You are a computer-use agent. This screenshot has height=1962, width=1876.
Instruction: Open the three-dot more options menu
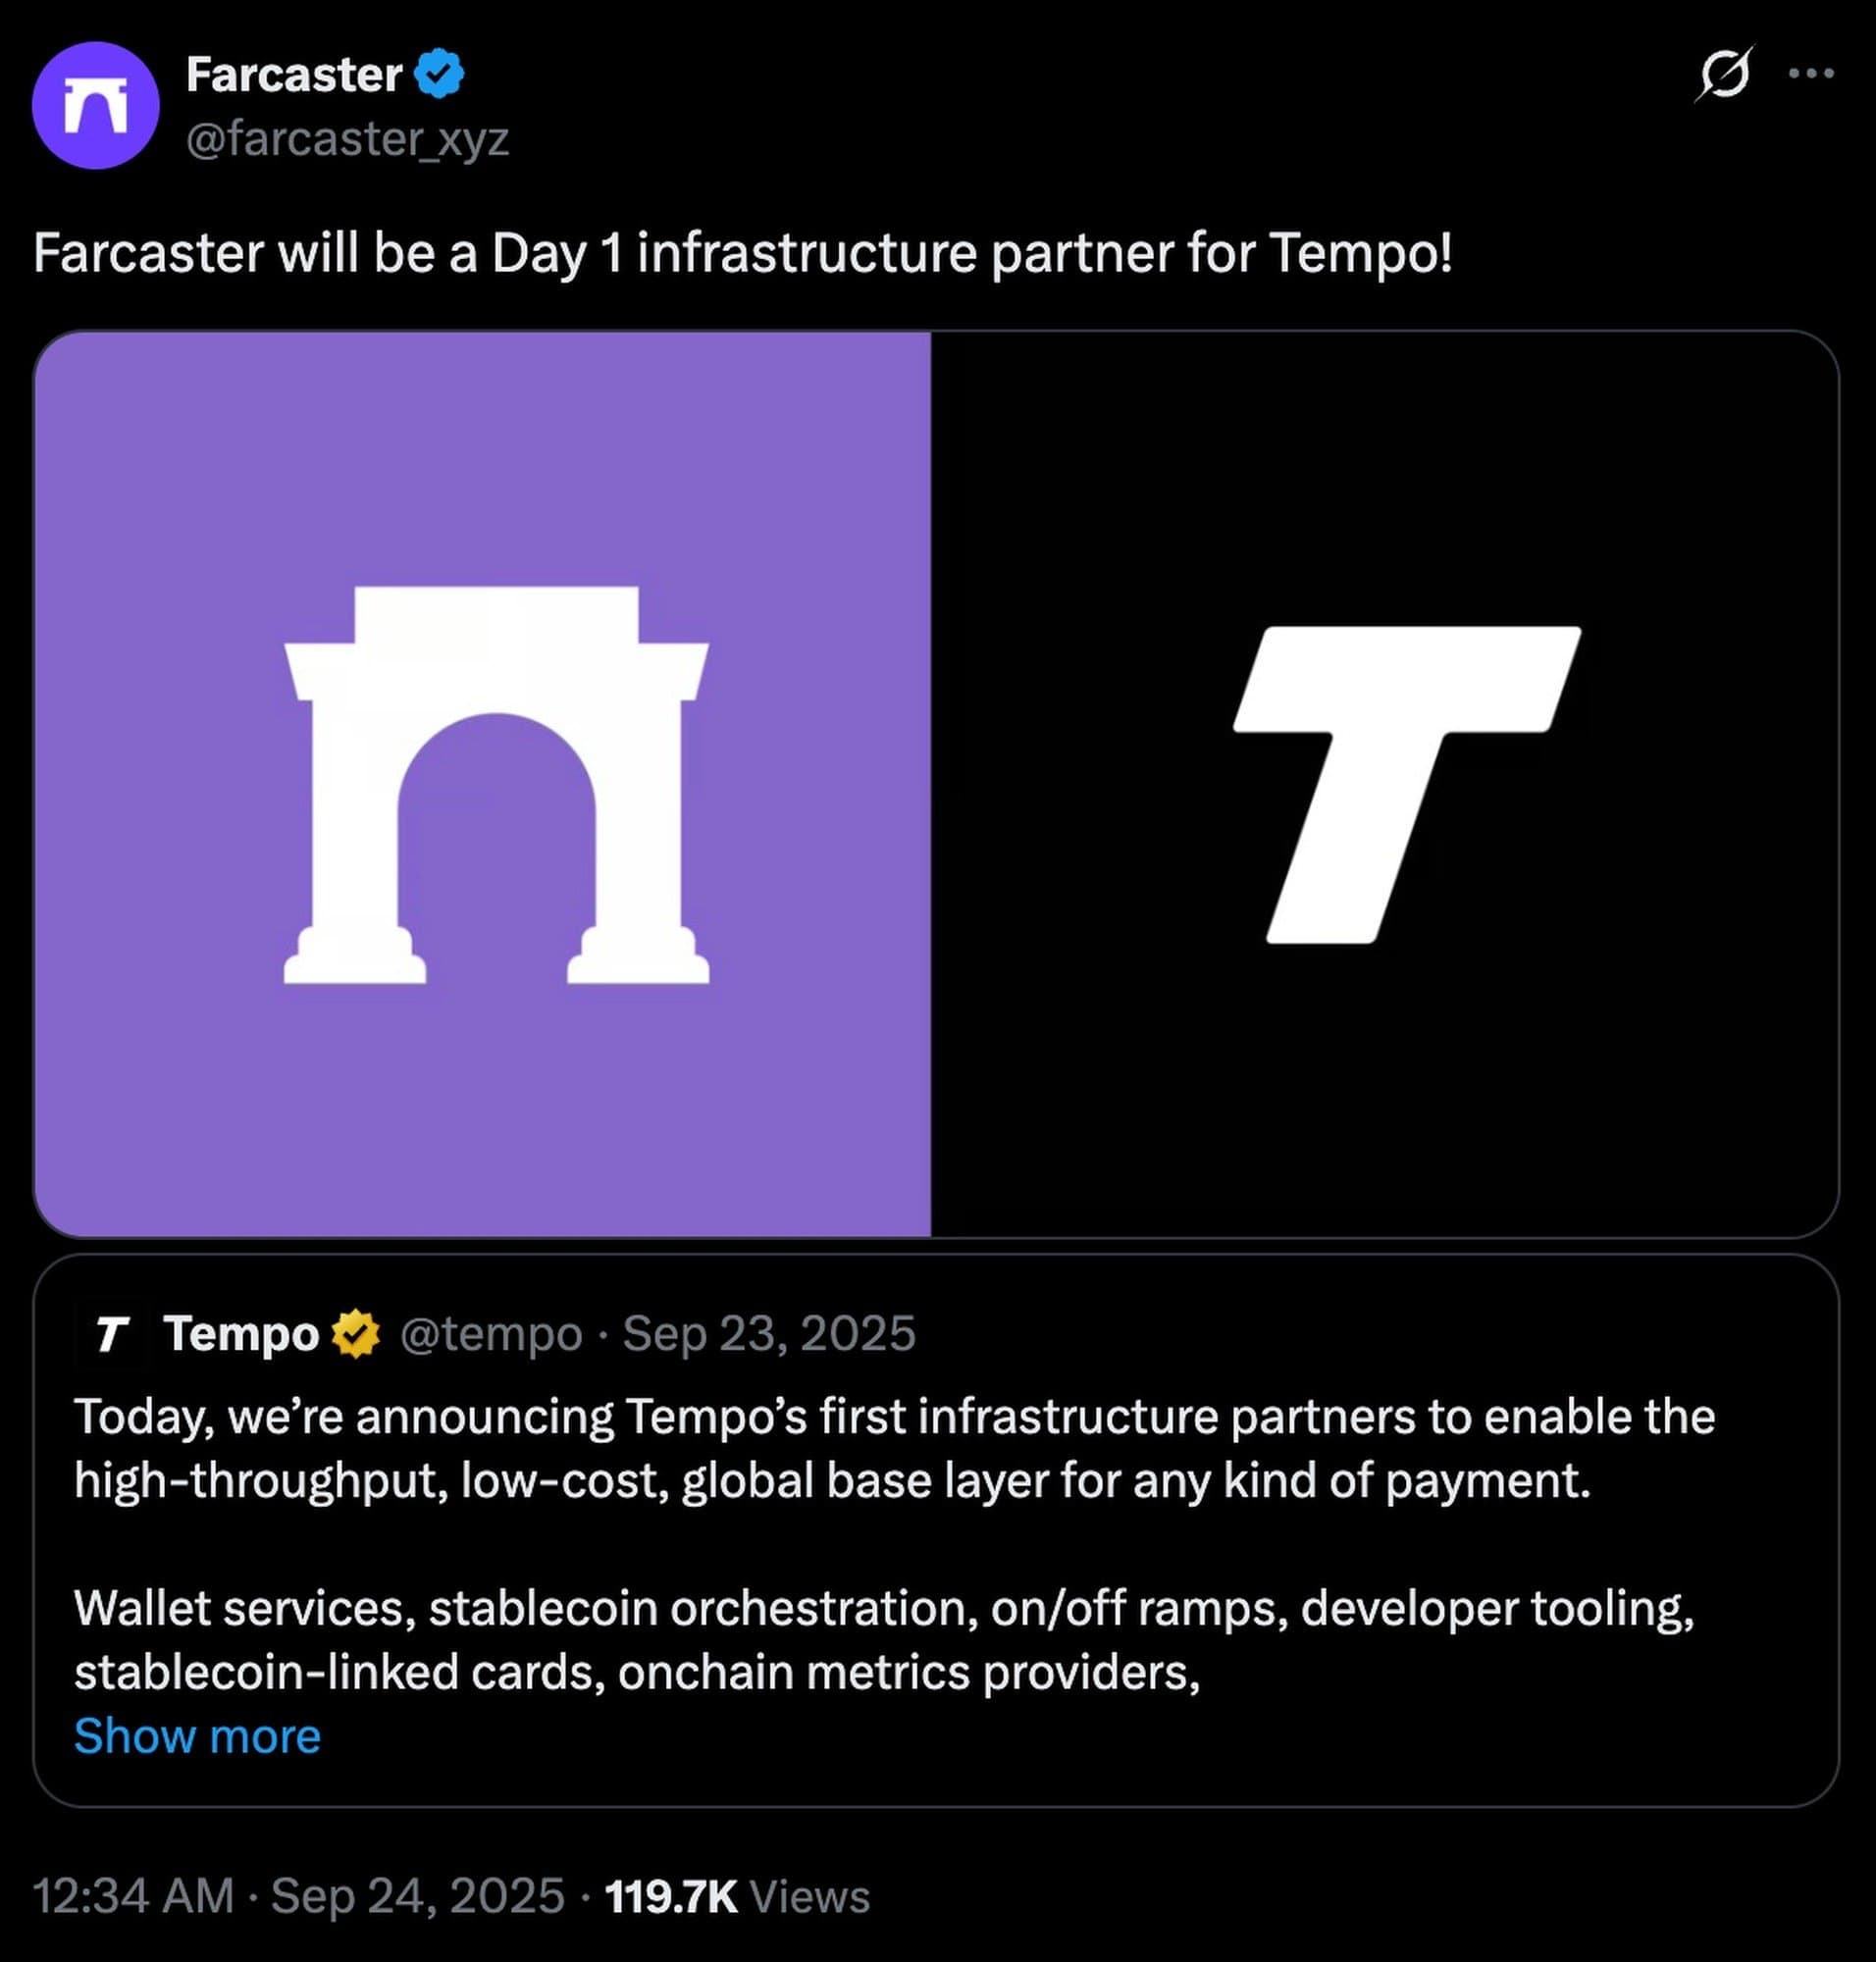click(x=1811, y=73)
